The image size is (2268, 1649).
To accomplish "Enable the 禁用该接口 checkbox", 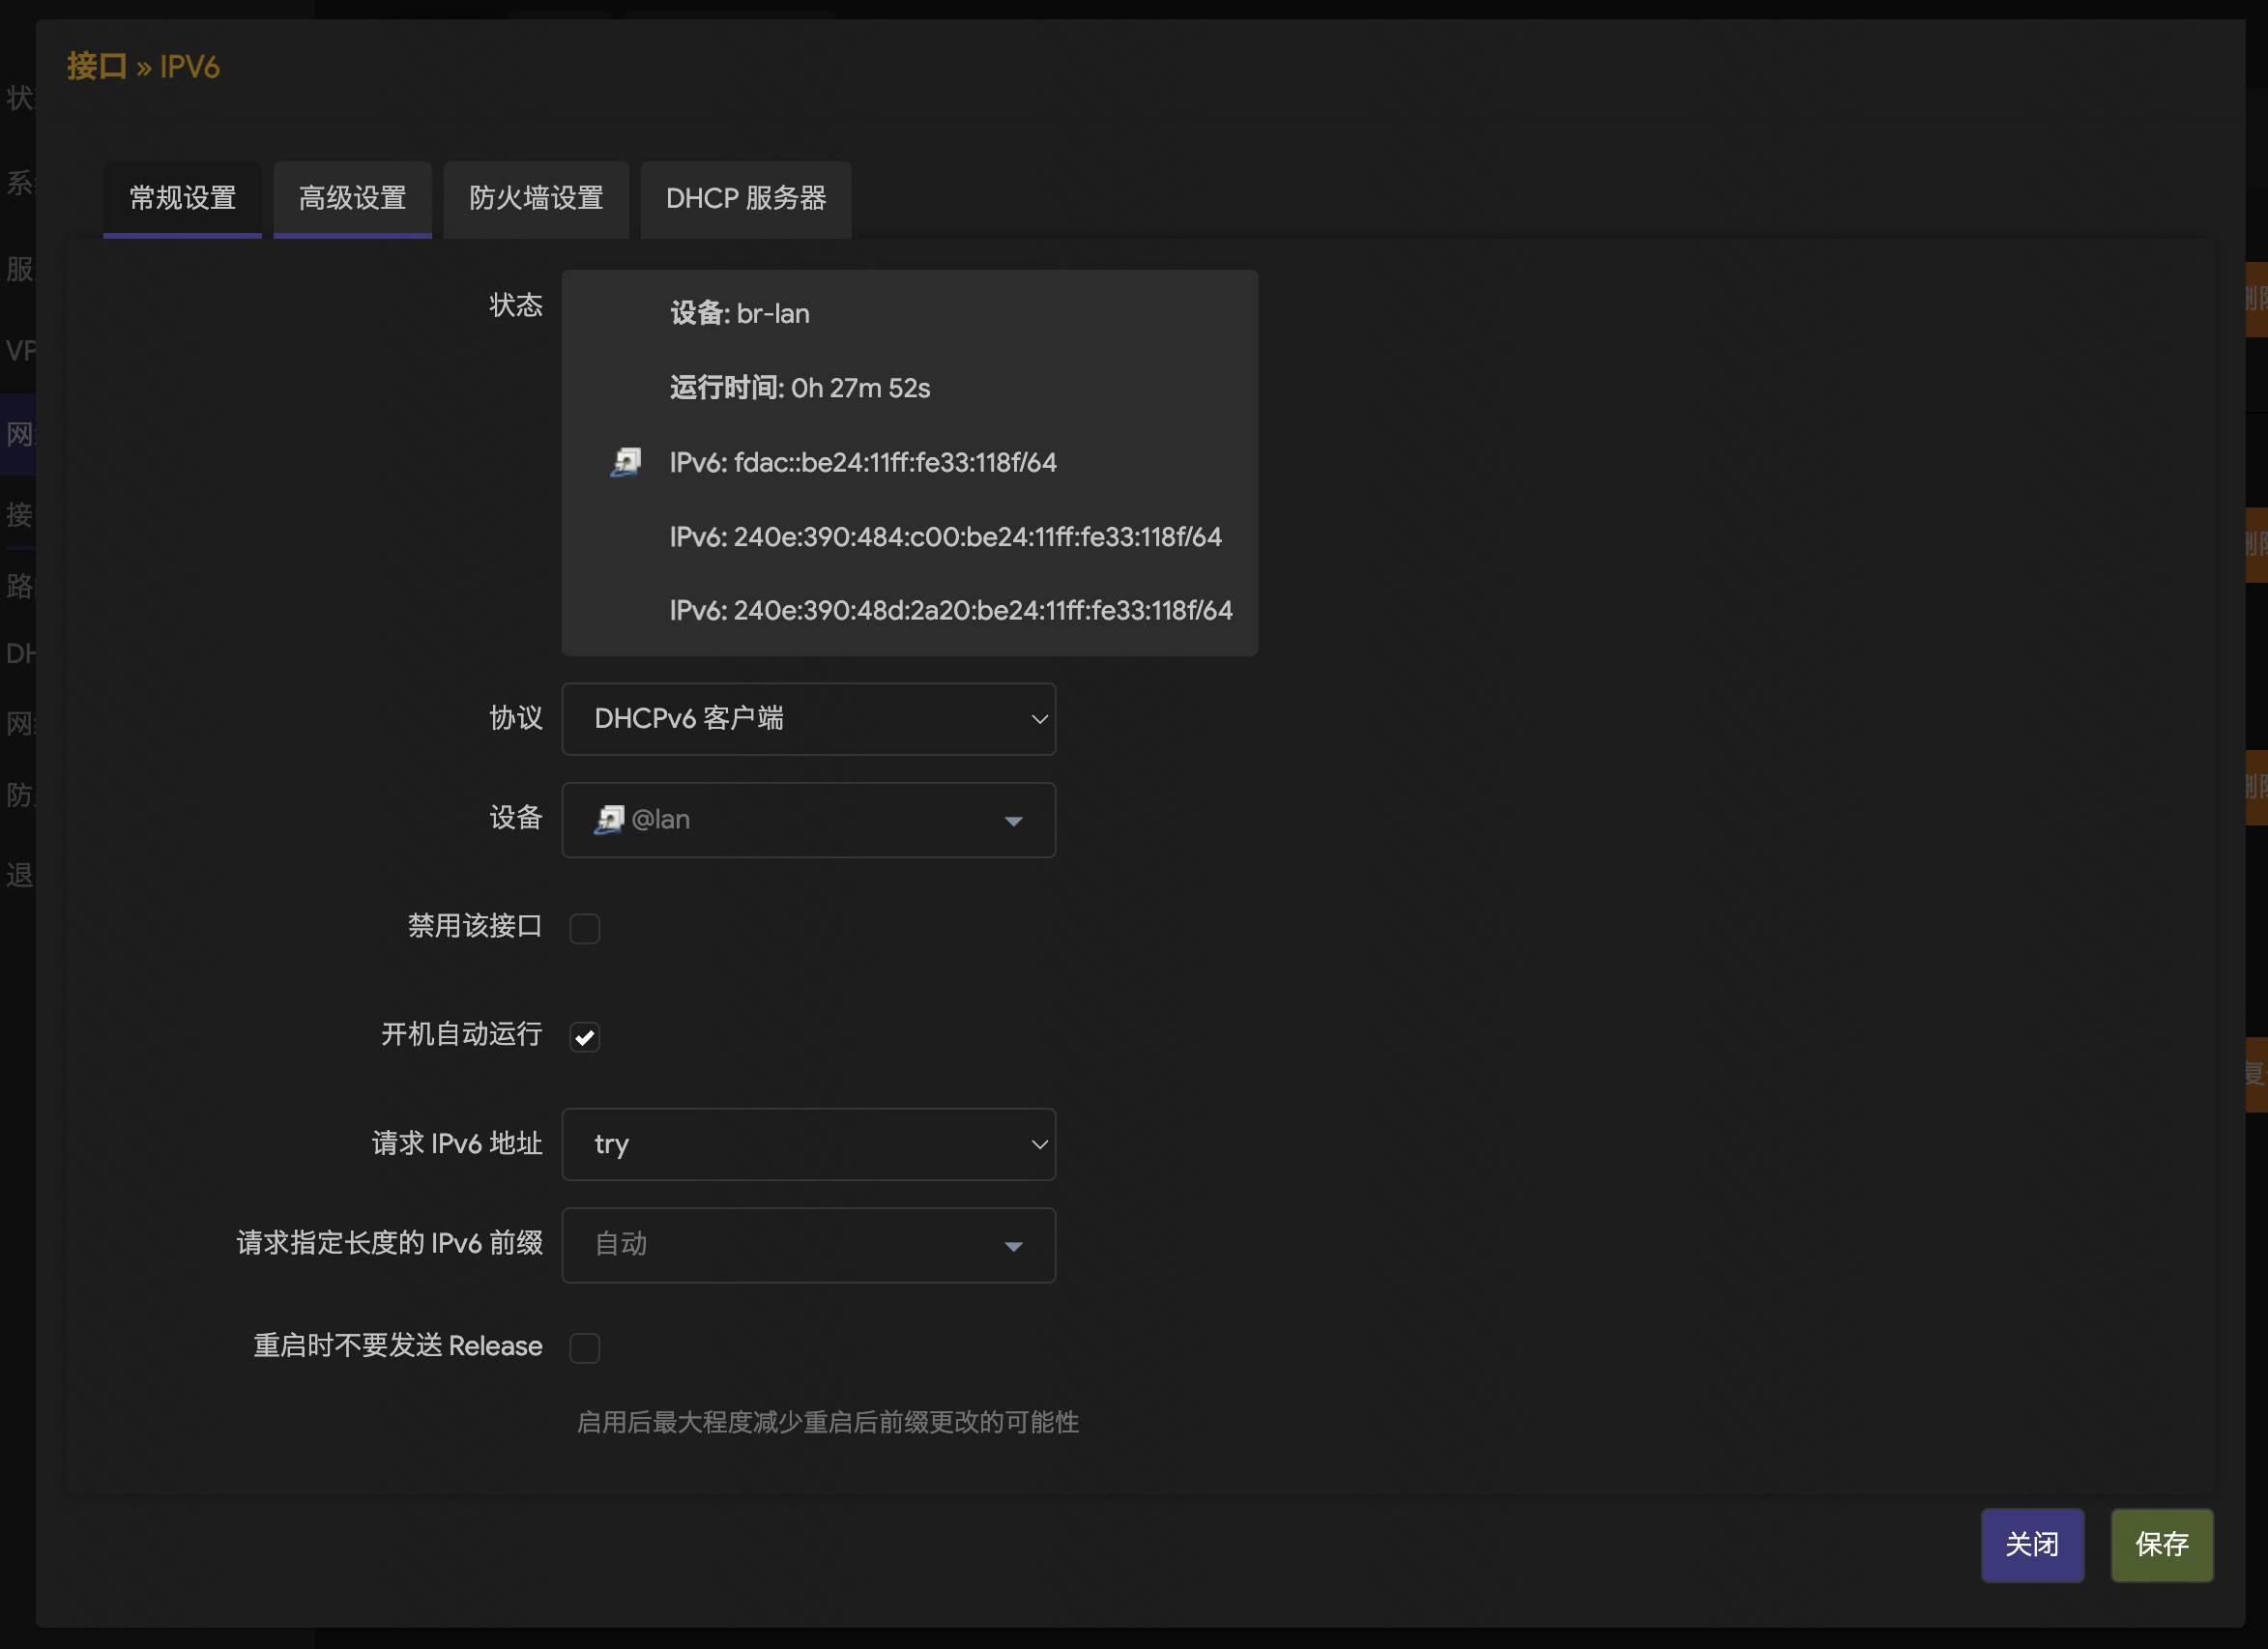I will [585, 929].
